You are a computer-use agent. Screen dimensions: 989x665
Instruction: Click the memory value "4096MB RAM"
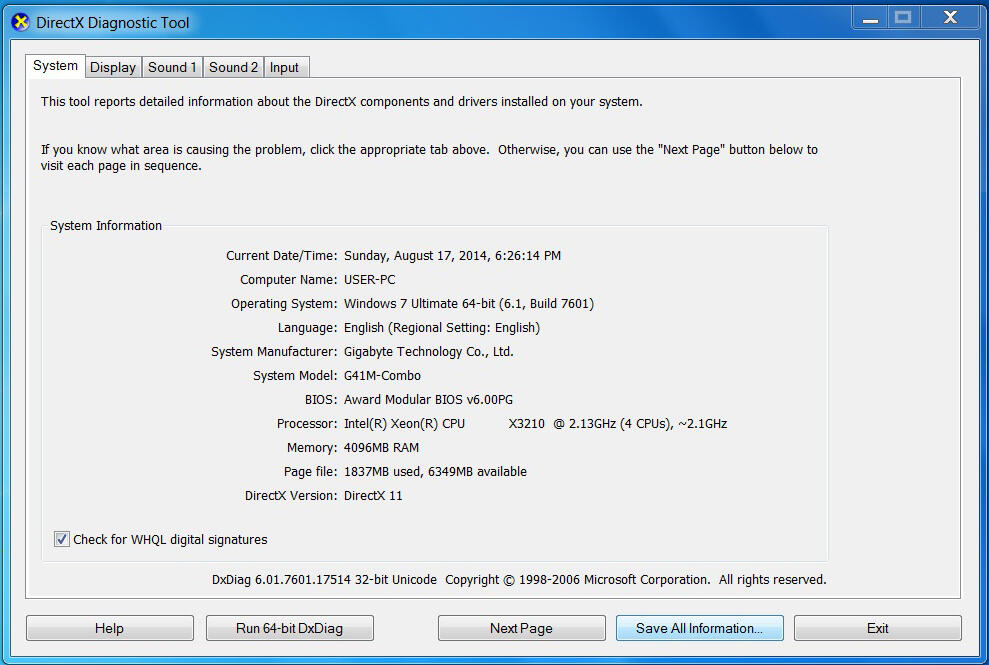click(382, 447)
